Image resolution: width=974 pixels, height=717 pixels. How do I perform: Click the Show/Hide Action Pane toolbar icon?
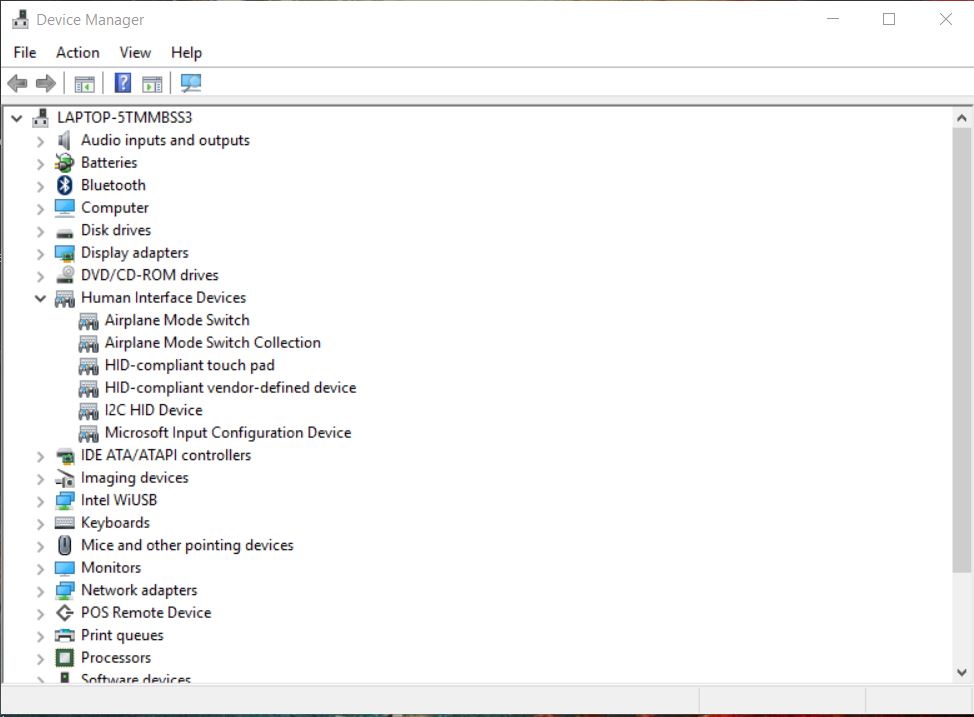(x=152, y=83)
